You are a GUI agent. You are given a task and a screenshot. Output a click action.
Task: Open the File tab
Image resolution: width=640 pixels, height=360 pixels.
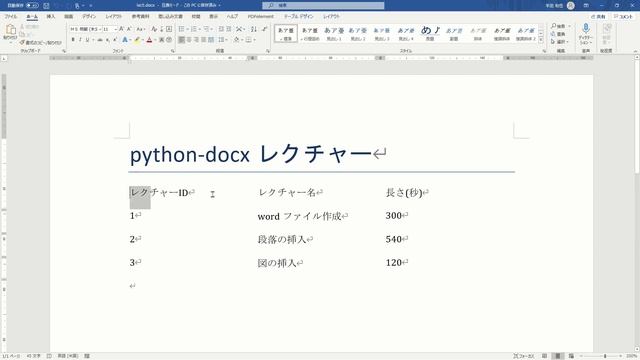click(x=11, y=16)
